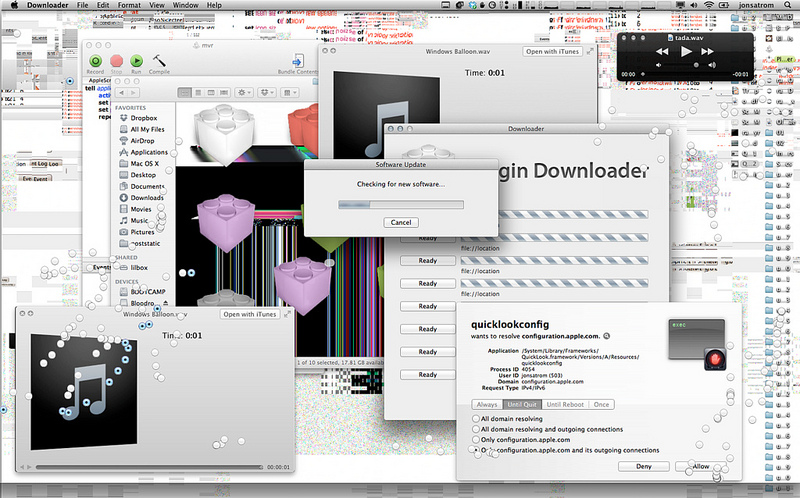Screen dimensions: 800x498
Task: Open Music from the Finder sidebar
Action: tap(134, 220)
